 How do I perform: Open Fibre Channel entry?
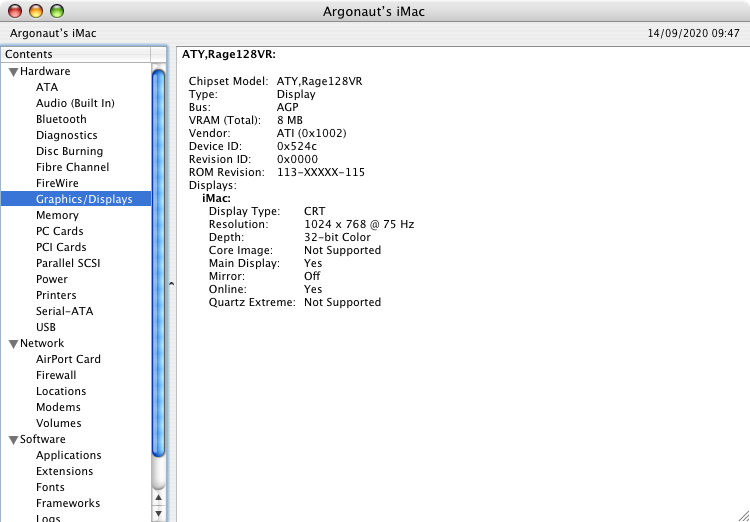72,167
